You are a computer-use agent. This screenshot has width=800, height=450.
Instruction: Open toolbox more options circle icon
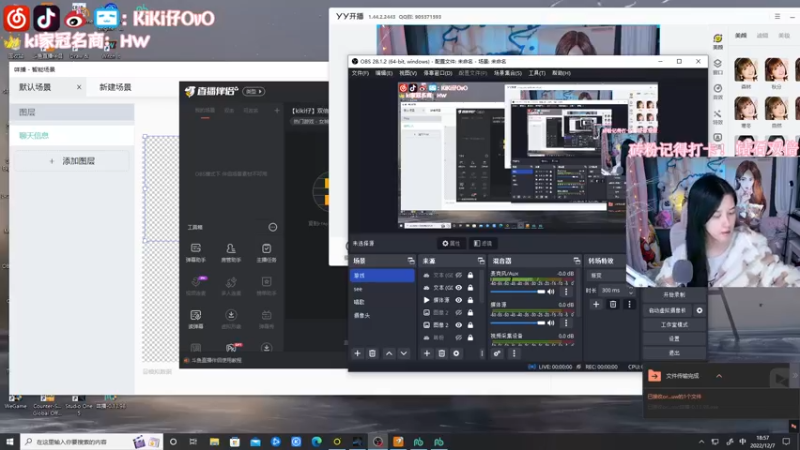click(x=273, y=227)
